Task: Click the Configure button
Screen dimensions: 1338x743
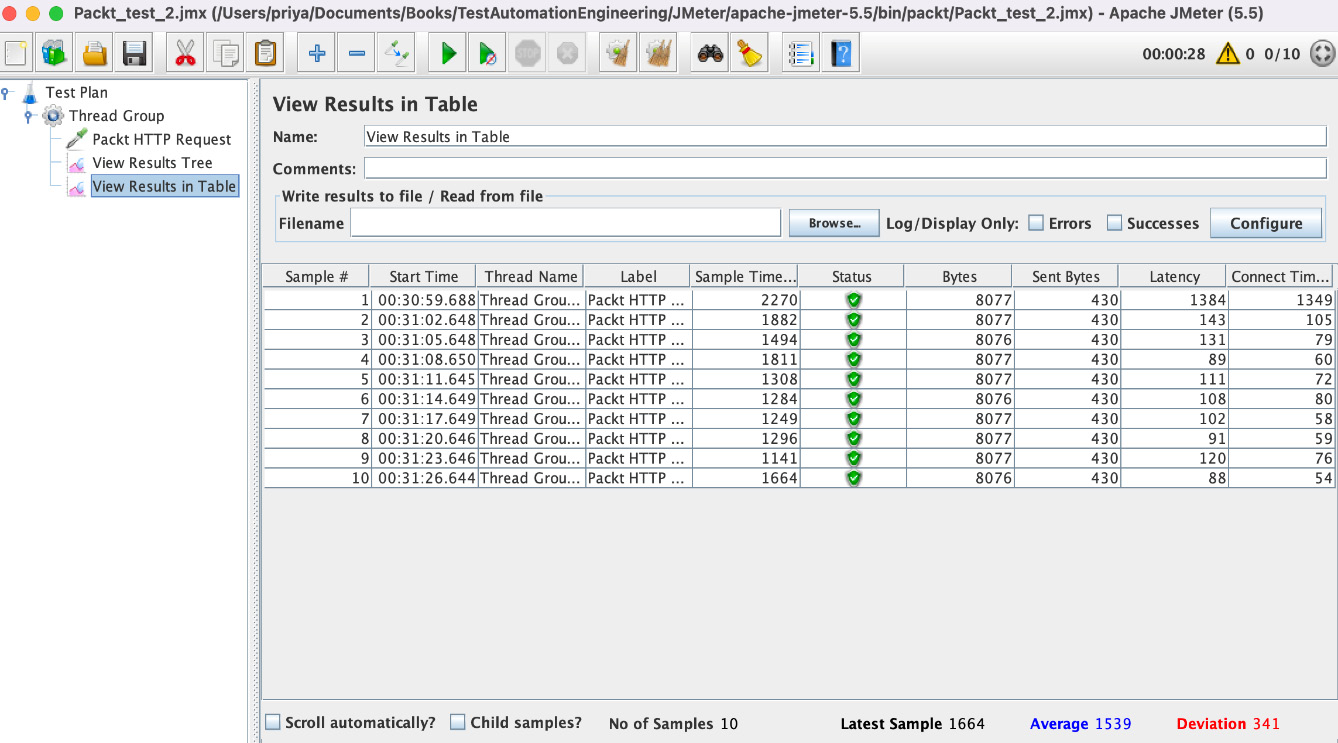Action: pos(1266,223)
